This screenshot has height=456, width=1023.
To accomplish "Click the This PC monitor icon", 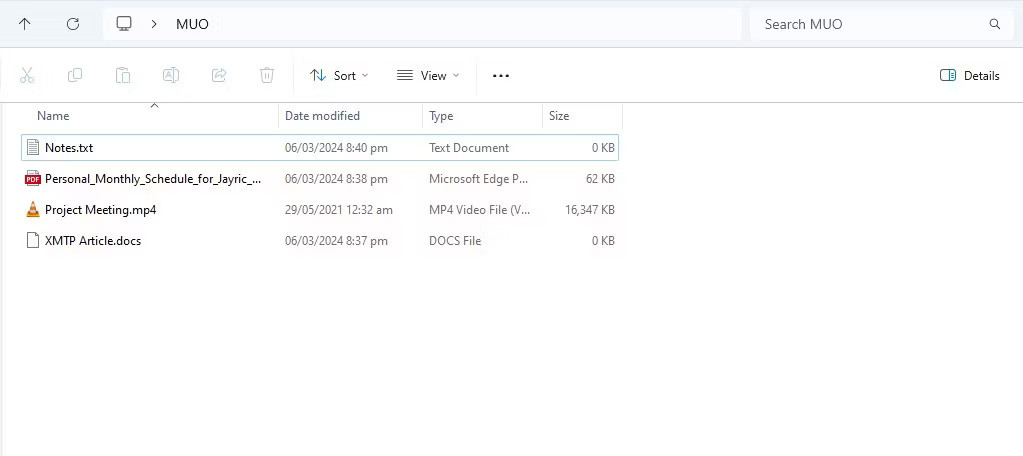I will coord(124,24).
